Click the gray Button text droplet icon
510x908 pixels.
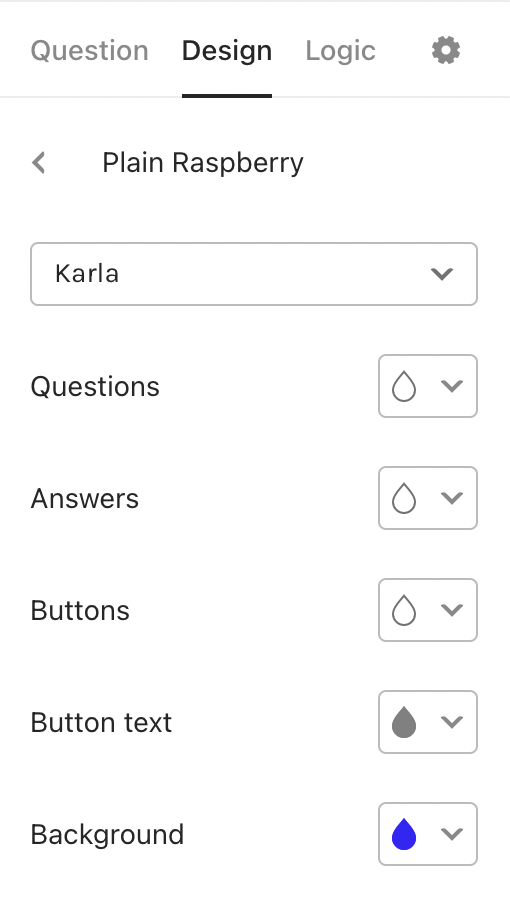coord(404,722)
